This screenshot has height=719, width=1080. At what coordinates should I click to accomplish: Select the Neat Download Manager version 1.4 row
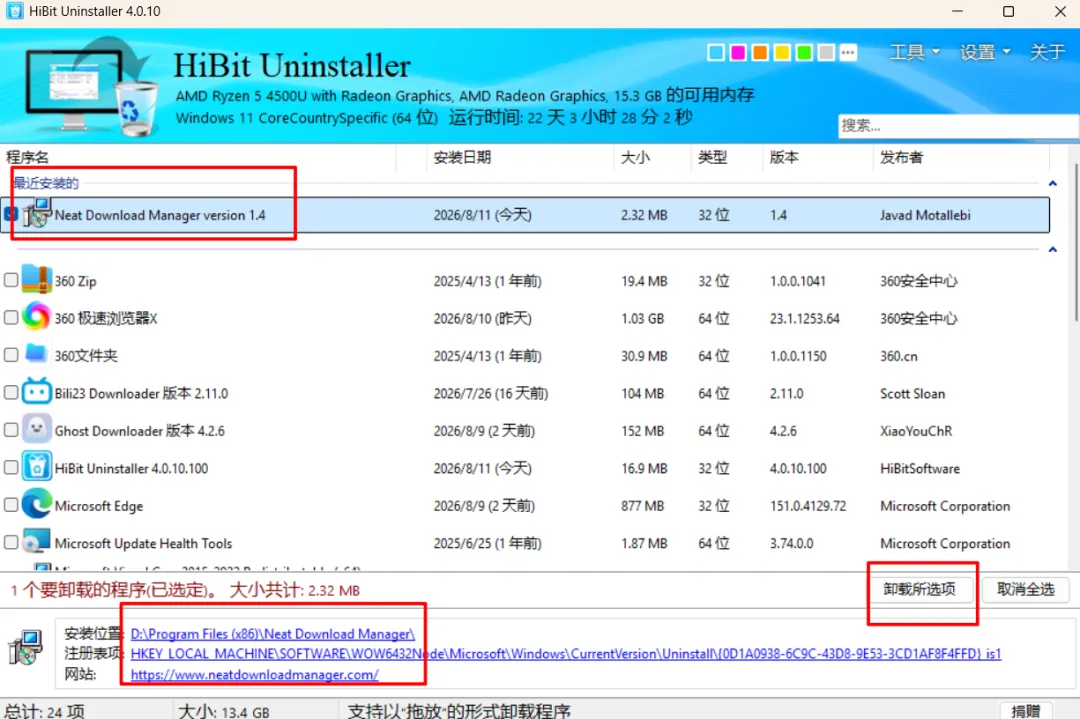(x=526, y=215)
